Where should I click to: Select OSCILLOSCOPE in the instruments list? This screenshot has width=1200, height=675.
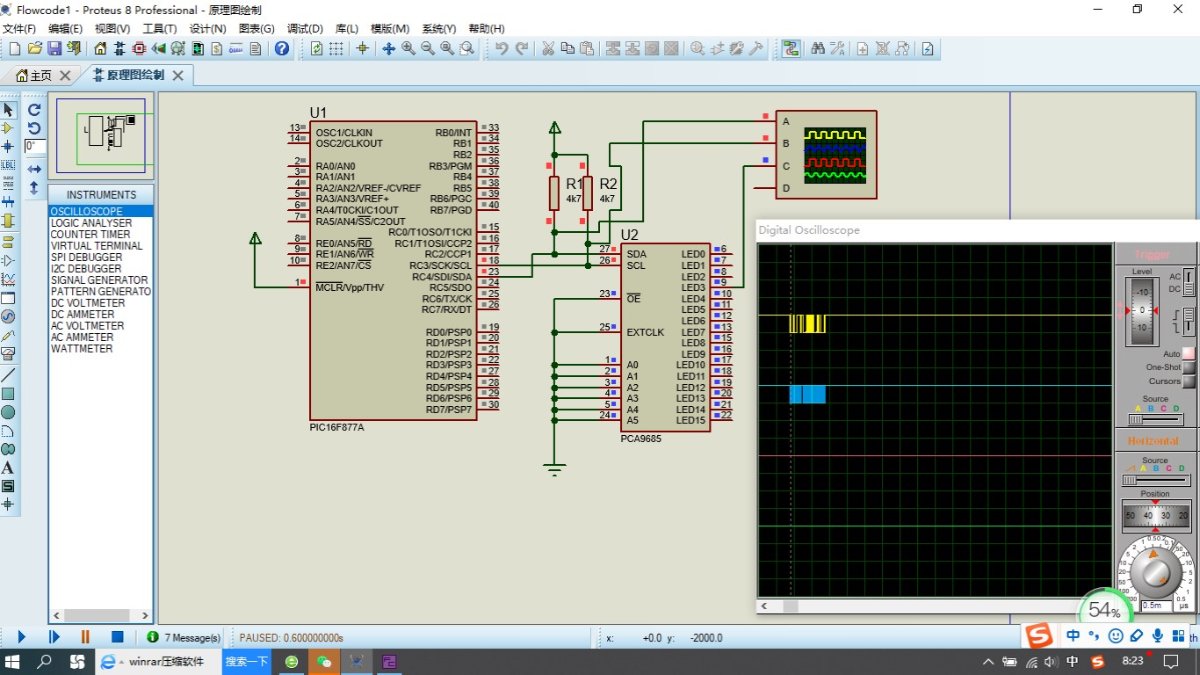point(100,211)
